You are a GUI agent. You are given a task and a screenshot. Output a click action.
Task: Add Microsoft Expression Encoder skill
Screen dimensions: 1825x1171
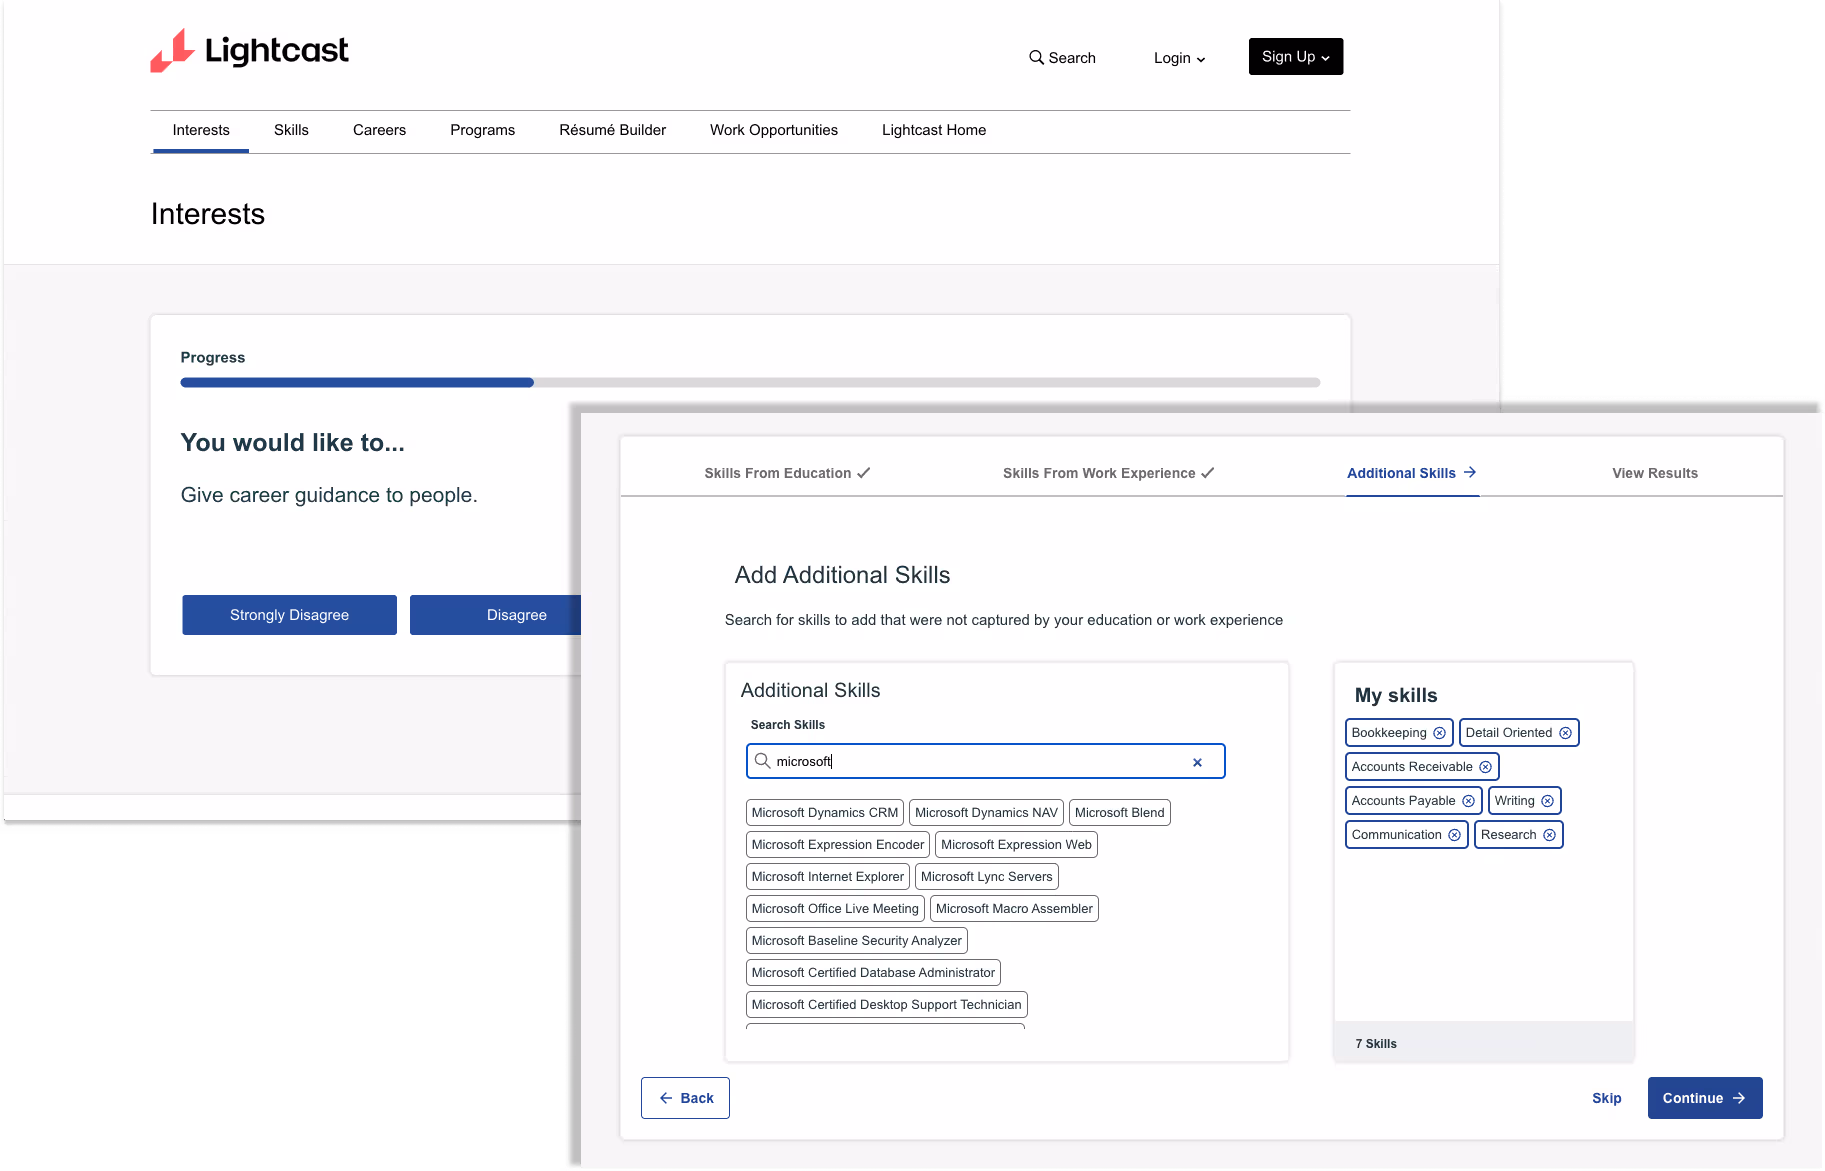838,845
